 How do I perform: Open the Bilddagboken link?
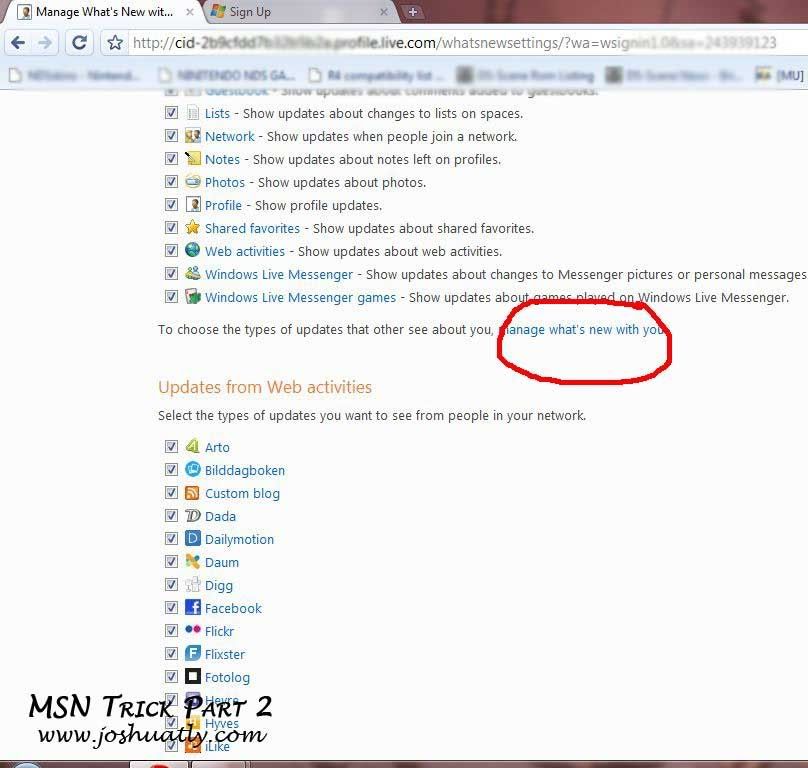(245, 470)
